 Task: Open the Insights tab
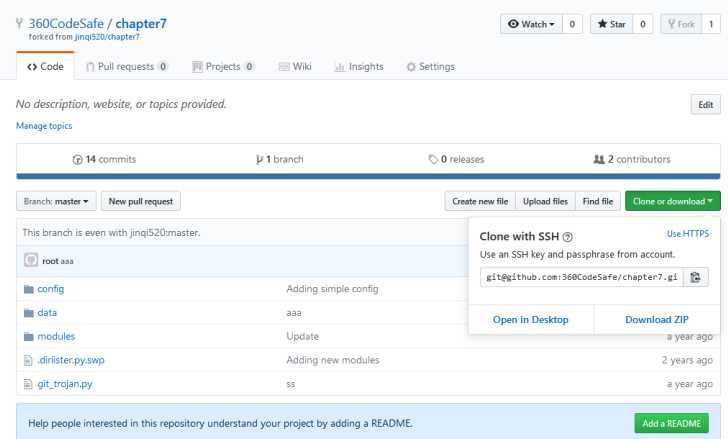point(359,67)
